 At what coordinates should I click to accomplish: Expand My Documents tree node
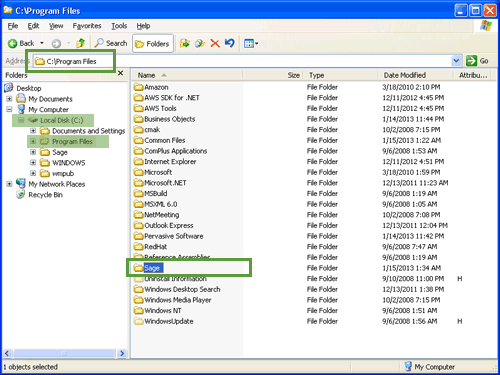9,99
